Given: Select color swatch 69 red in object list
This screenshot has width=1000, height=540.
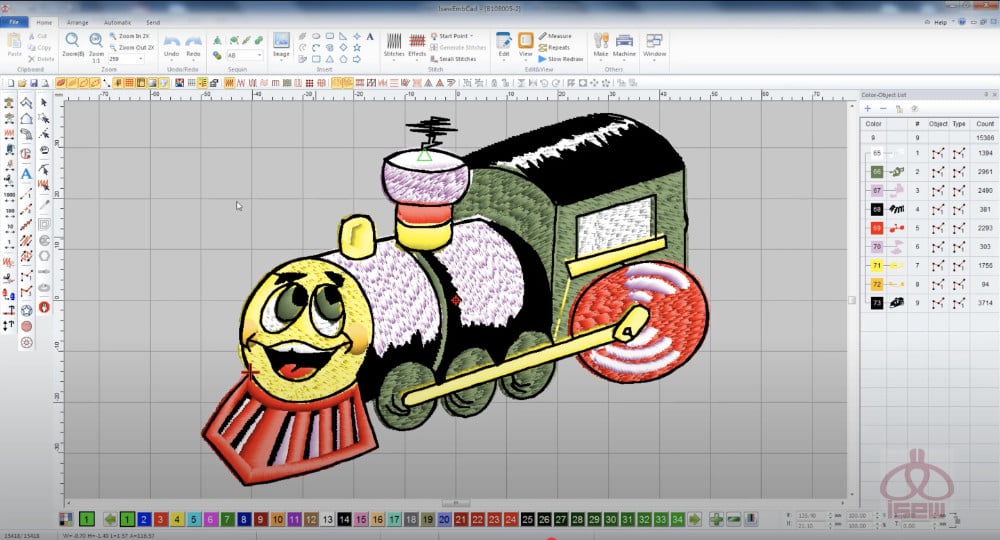Looking at the screenshot, I should click(876, 228).
